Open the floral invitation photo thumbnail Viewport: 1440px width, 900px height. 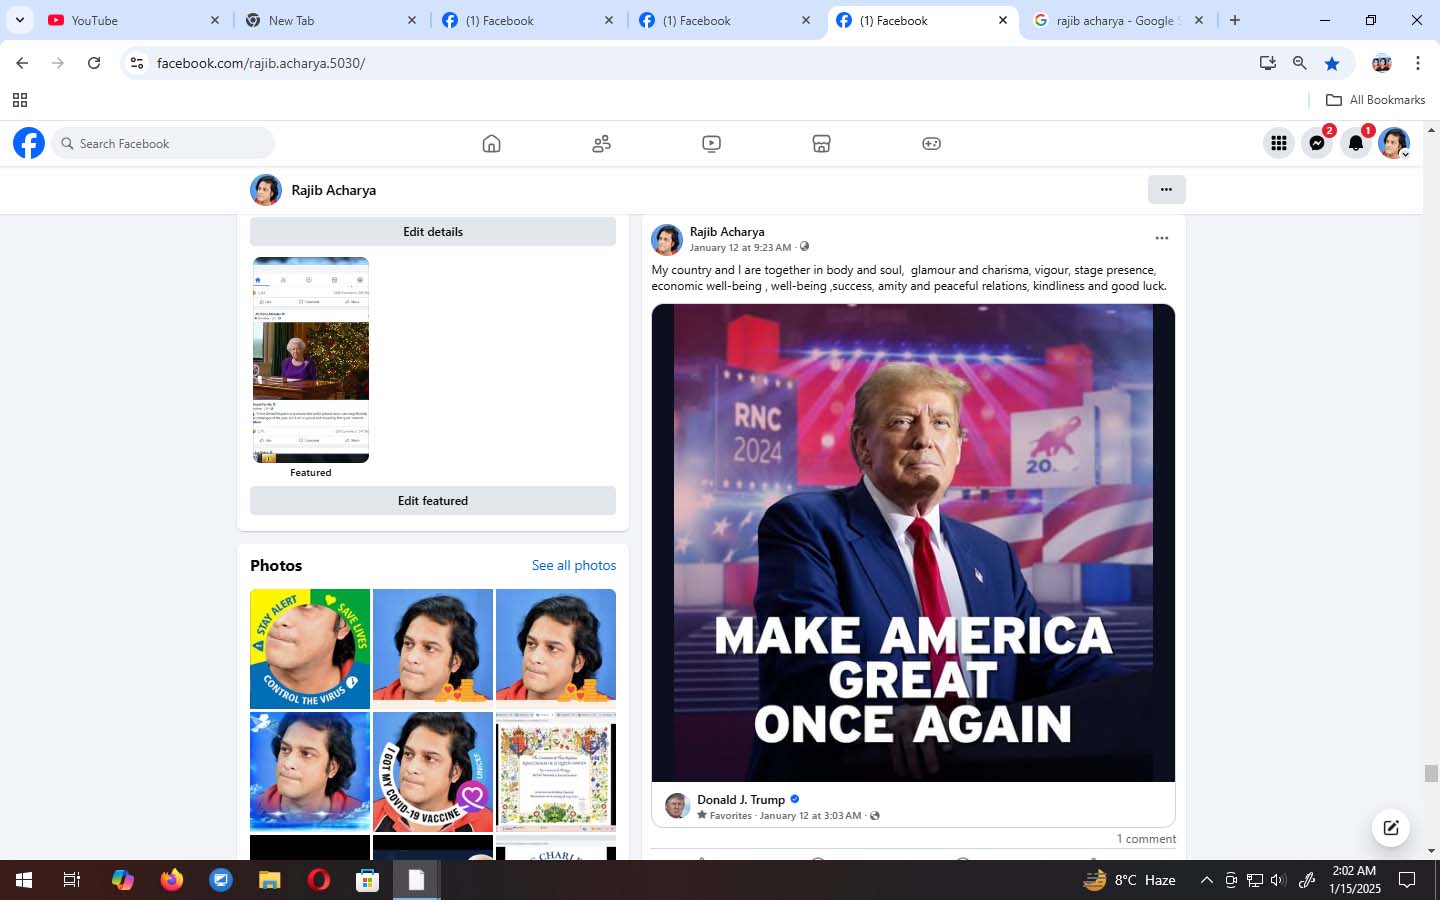(x=556, y=772)
